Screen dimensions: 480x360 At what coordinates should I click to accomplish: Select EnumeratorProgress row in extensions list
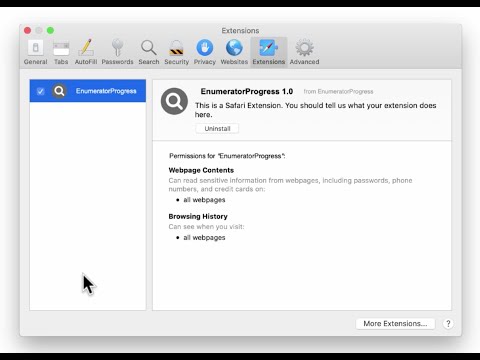click(88, 91)
